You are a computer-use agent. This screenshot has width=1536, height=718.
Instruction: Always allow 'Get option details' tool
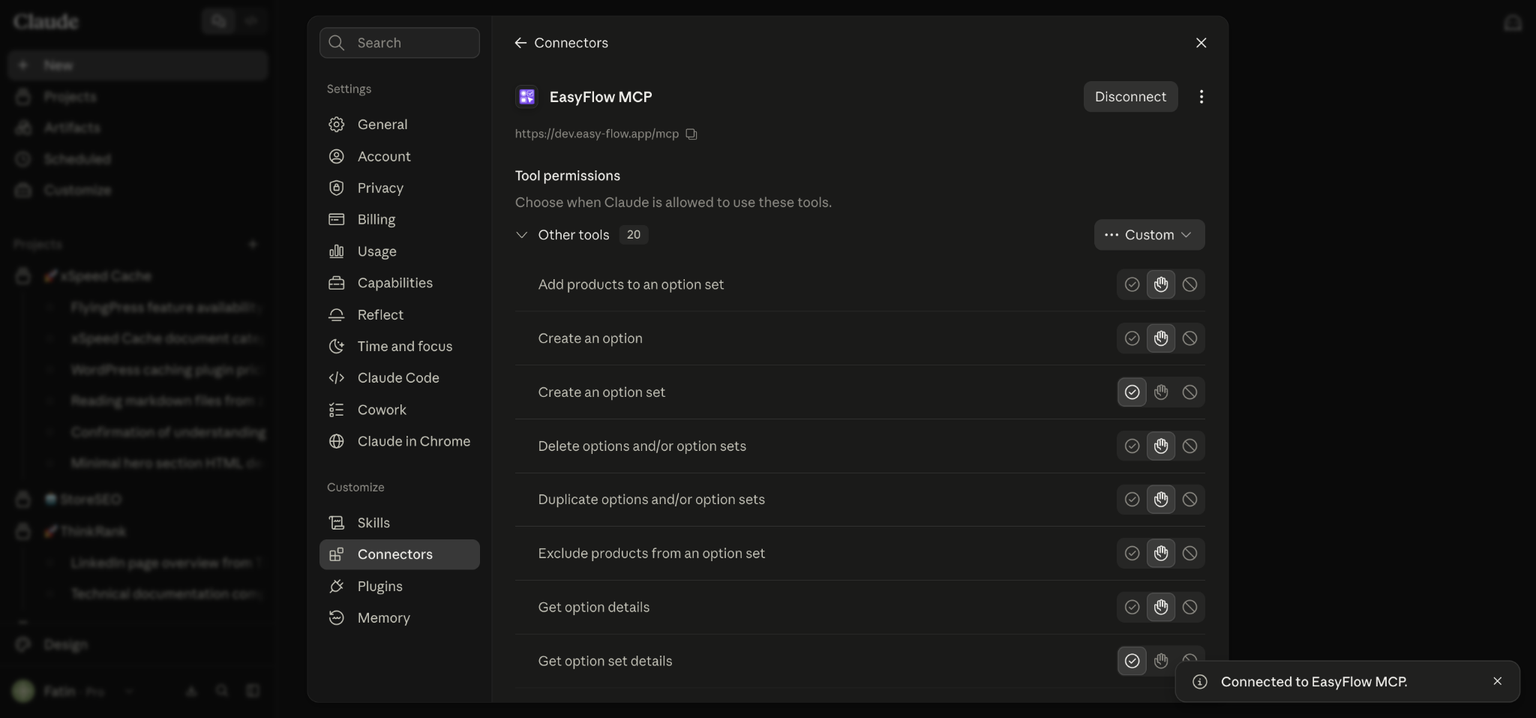click(x=1132, y=608)
